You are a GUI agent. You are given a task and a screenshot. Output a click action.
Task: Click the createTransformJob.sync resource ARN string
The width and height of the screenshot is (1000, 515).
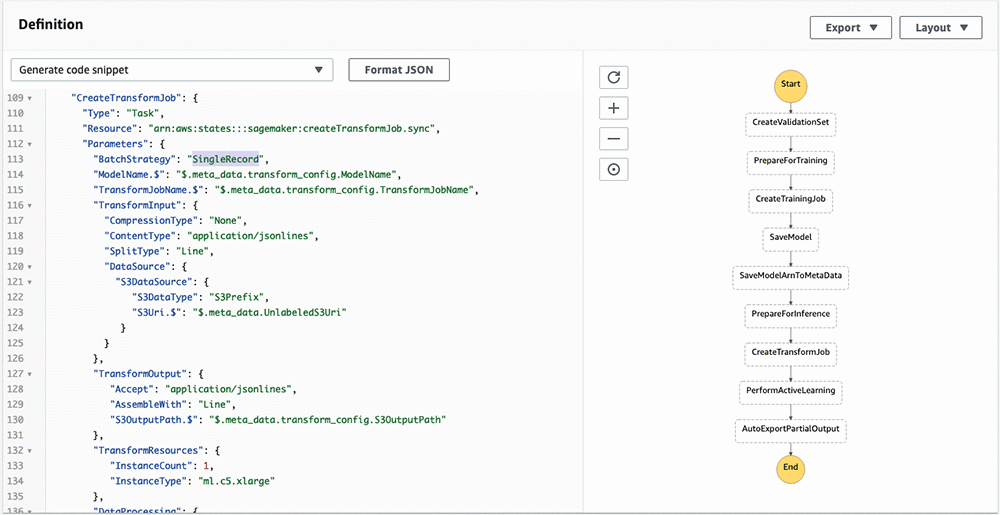(x=291, y=129)
